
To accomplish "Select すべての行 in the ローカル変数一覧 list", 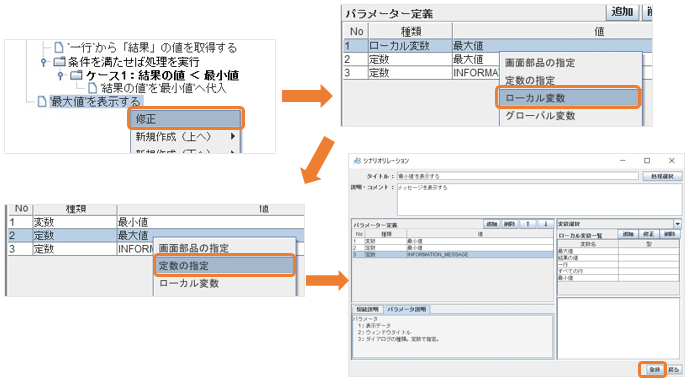I will [618, 271].
